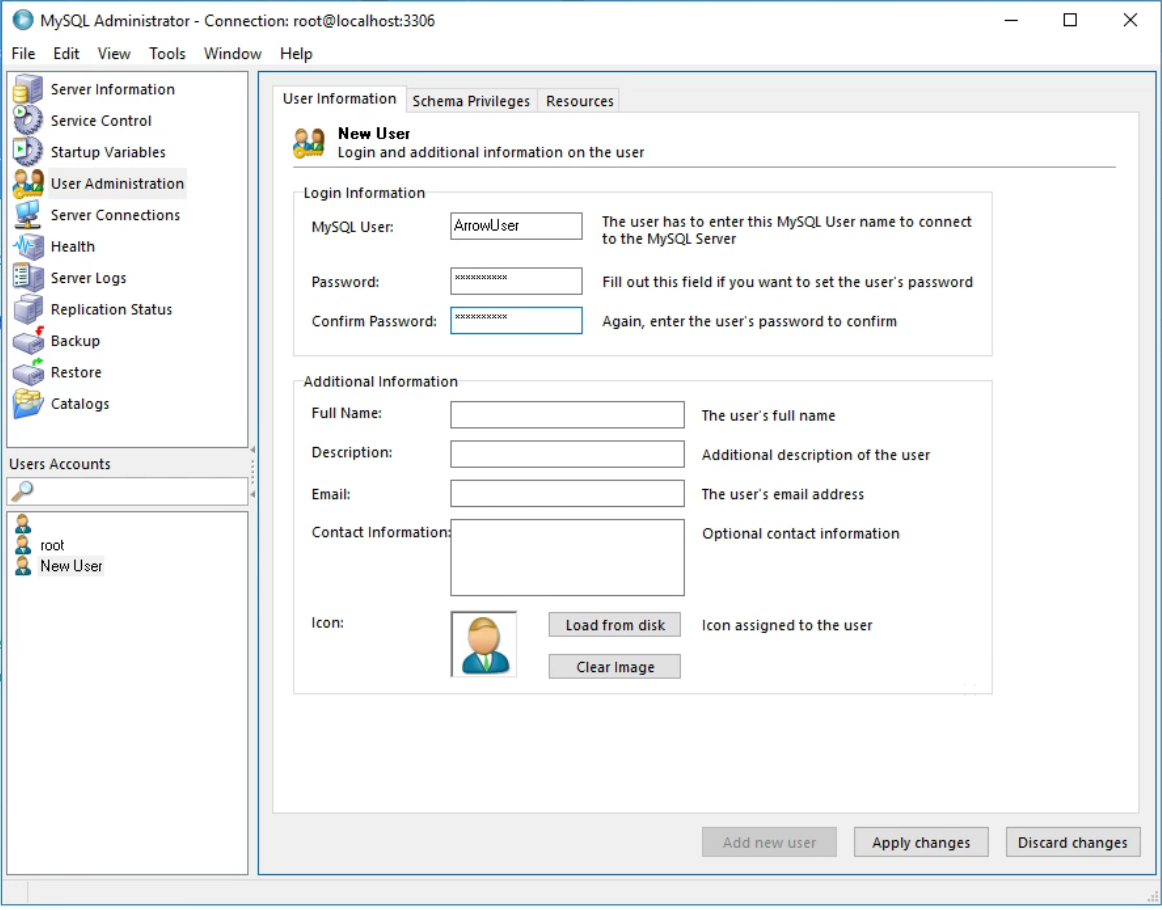This screenshot has height=910, width=1162.
Task: Click the Service Control gear icon
Action: [x=27, y=120]
